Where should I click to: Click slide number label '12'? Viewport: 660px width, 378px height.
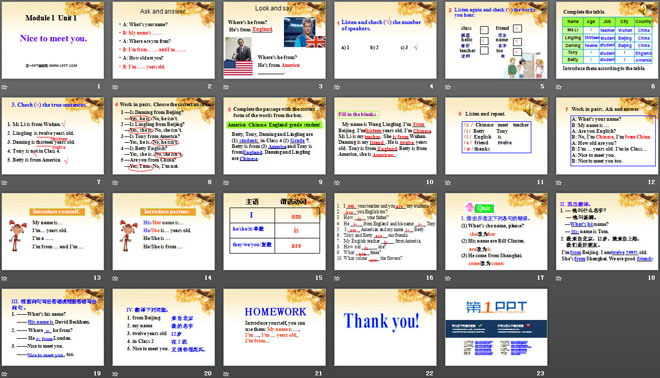coord(652,182)
